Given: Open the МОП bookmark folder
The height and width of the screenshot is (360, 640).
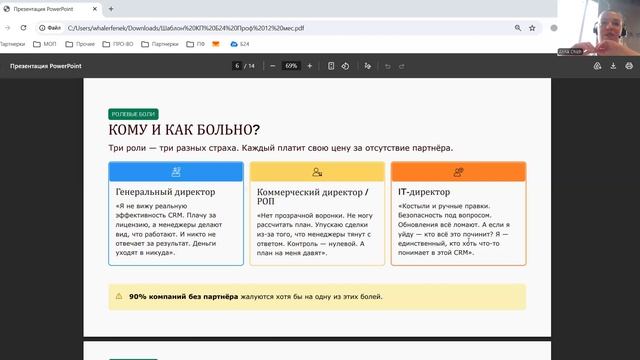Looking at the screenshot, I should pos(45,44).
